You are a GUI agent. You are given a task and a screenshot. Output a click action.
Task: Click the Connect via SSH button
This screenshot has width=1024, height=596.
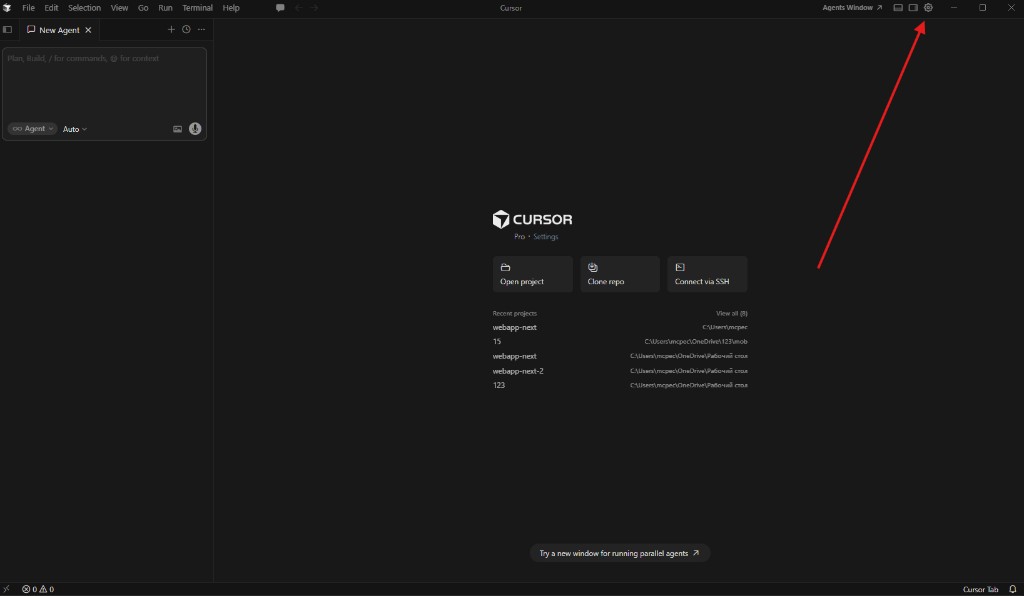coord(707,274)
